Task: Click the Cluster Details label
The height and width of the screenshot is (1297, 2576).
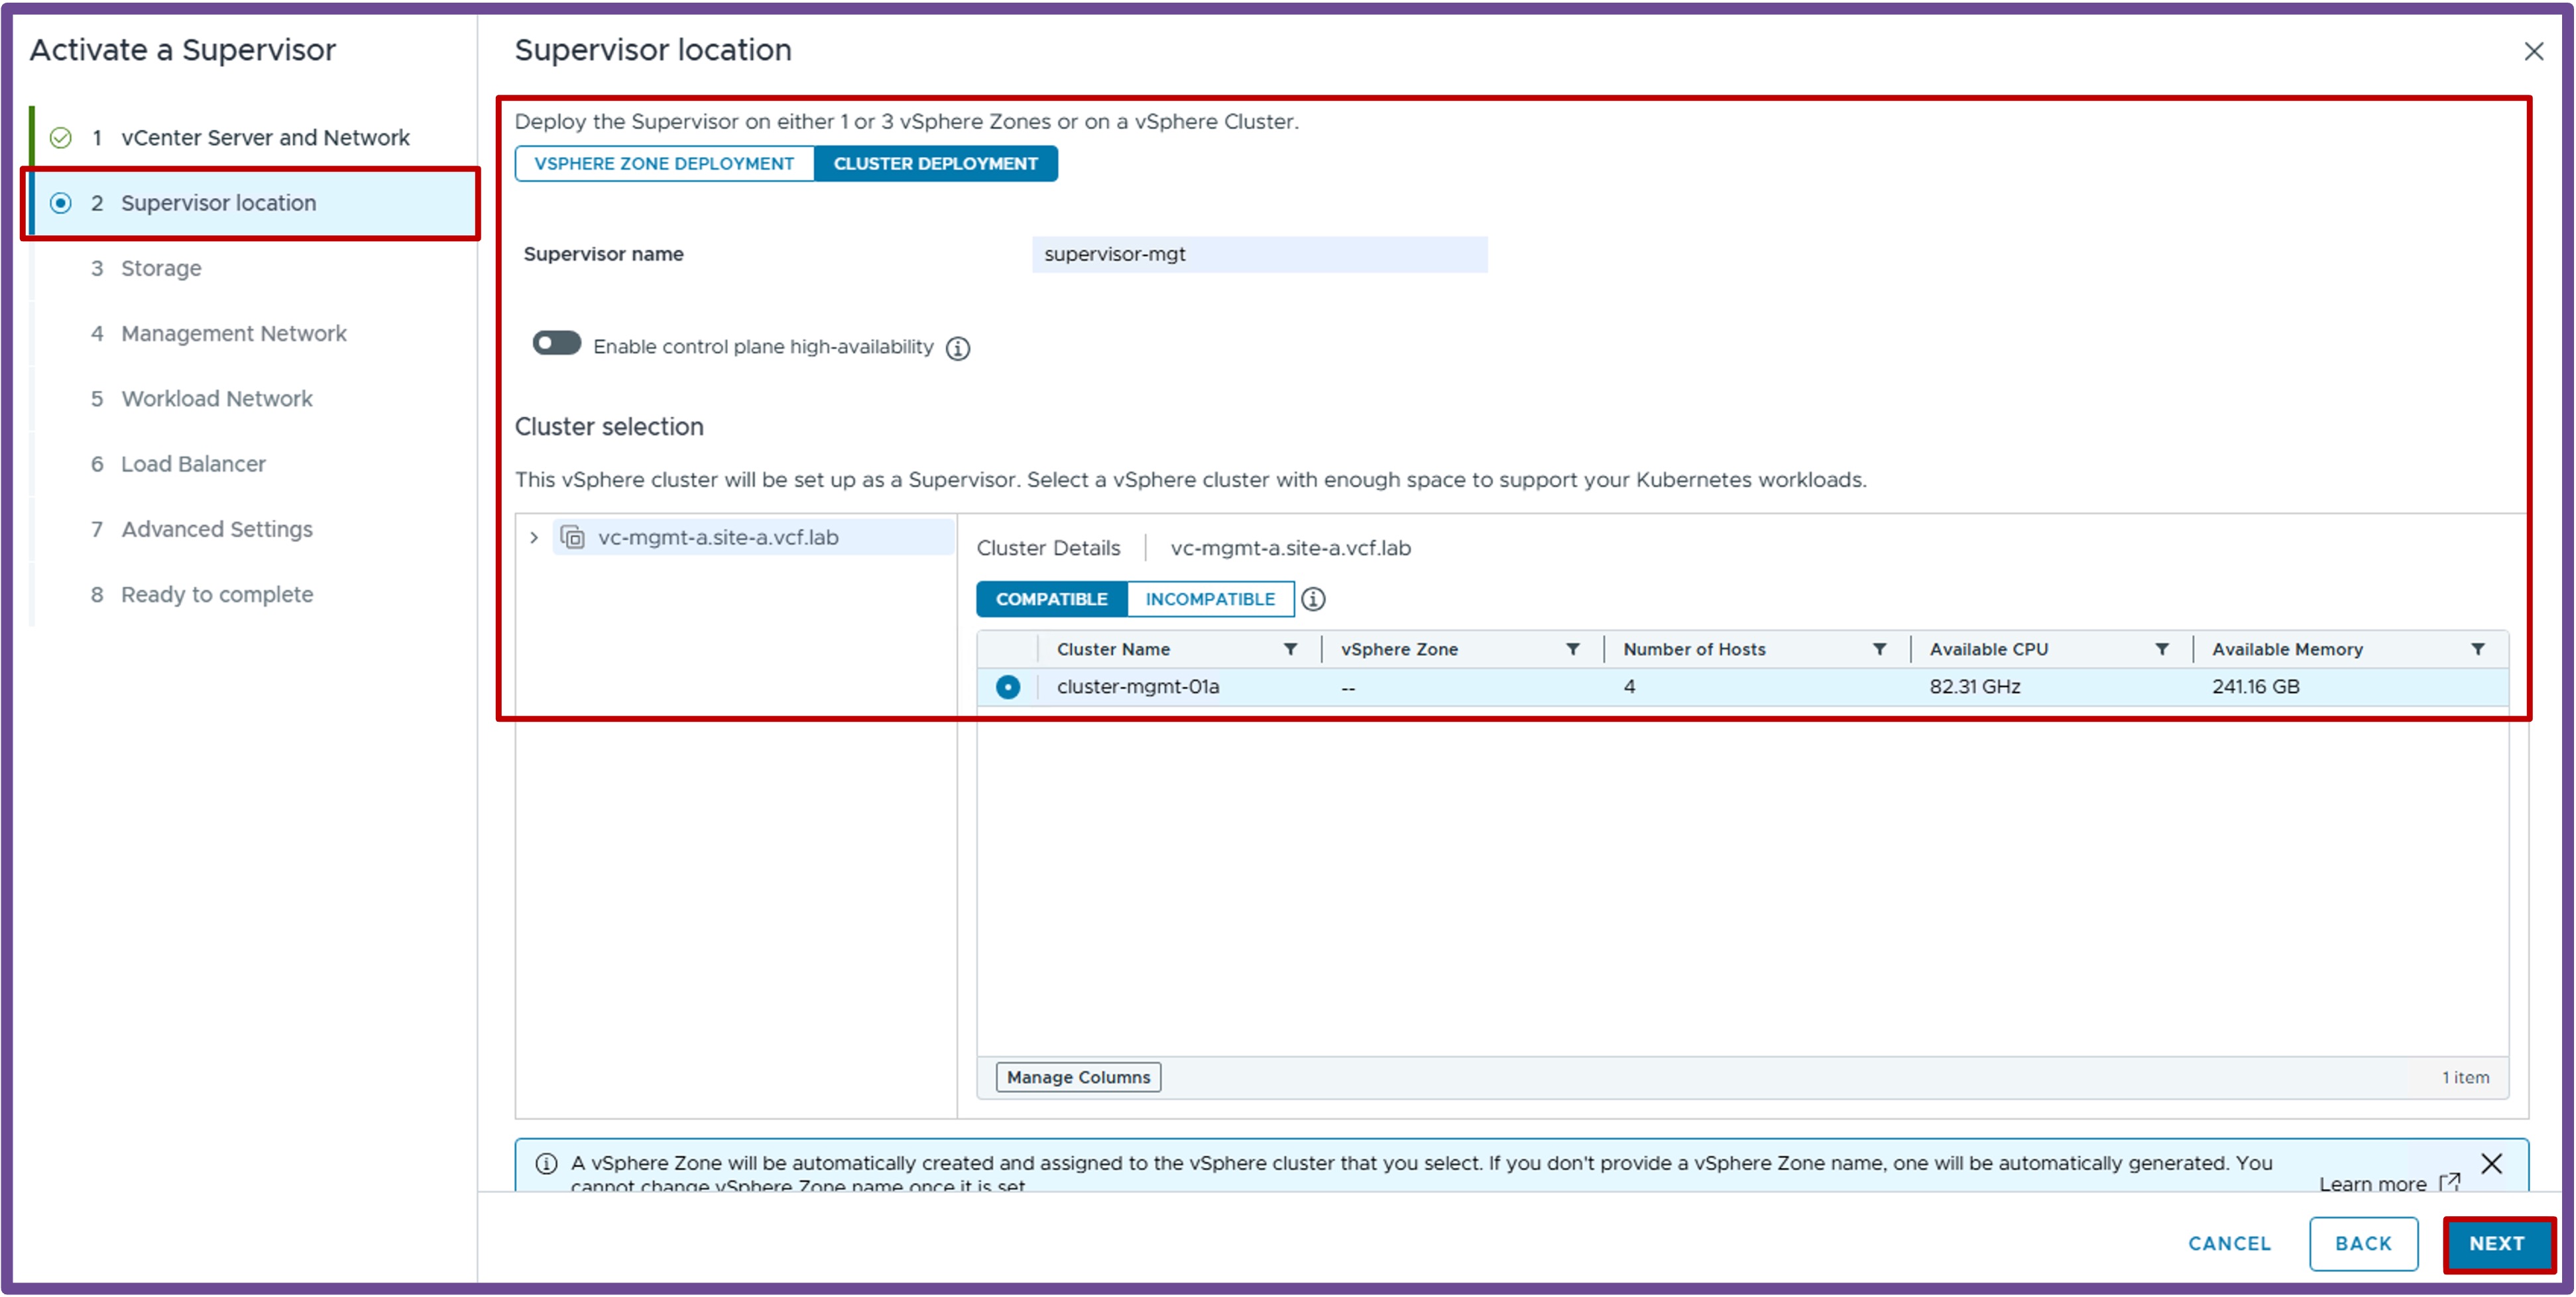Action: tap(1048, 548)
